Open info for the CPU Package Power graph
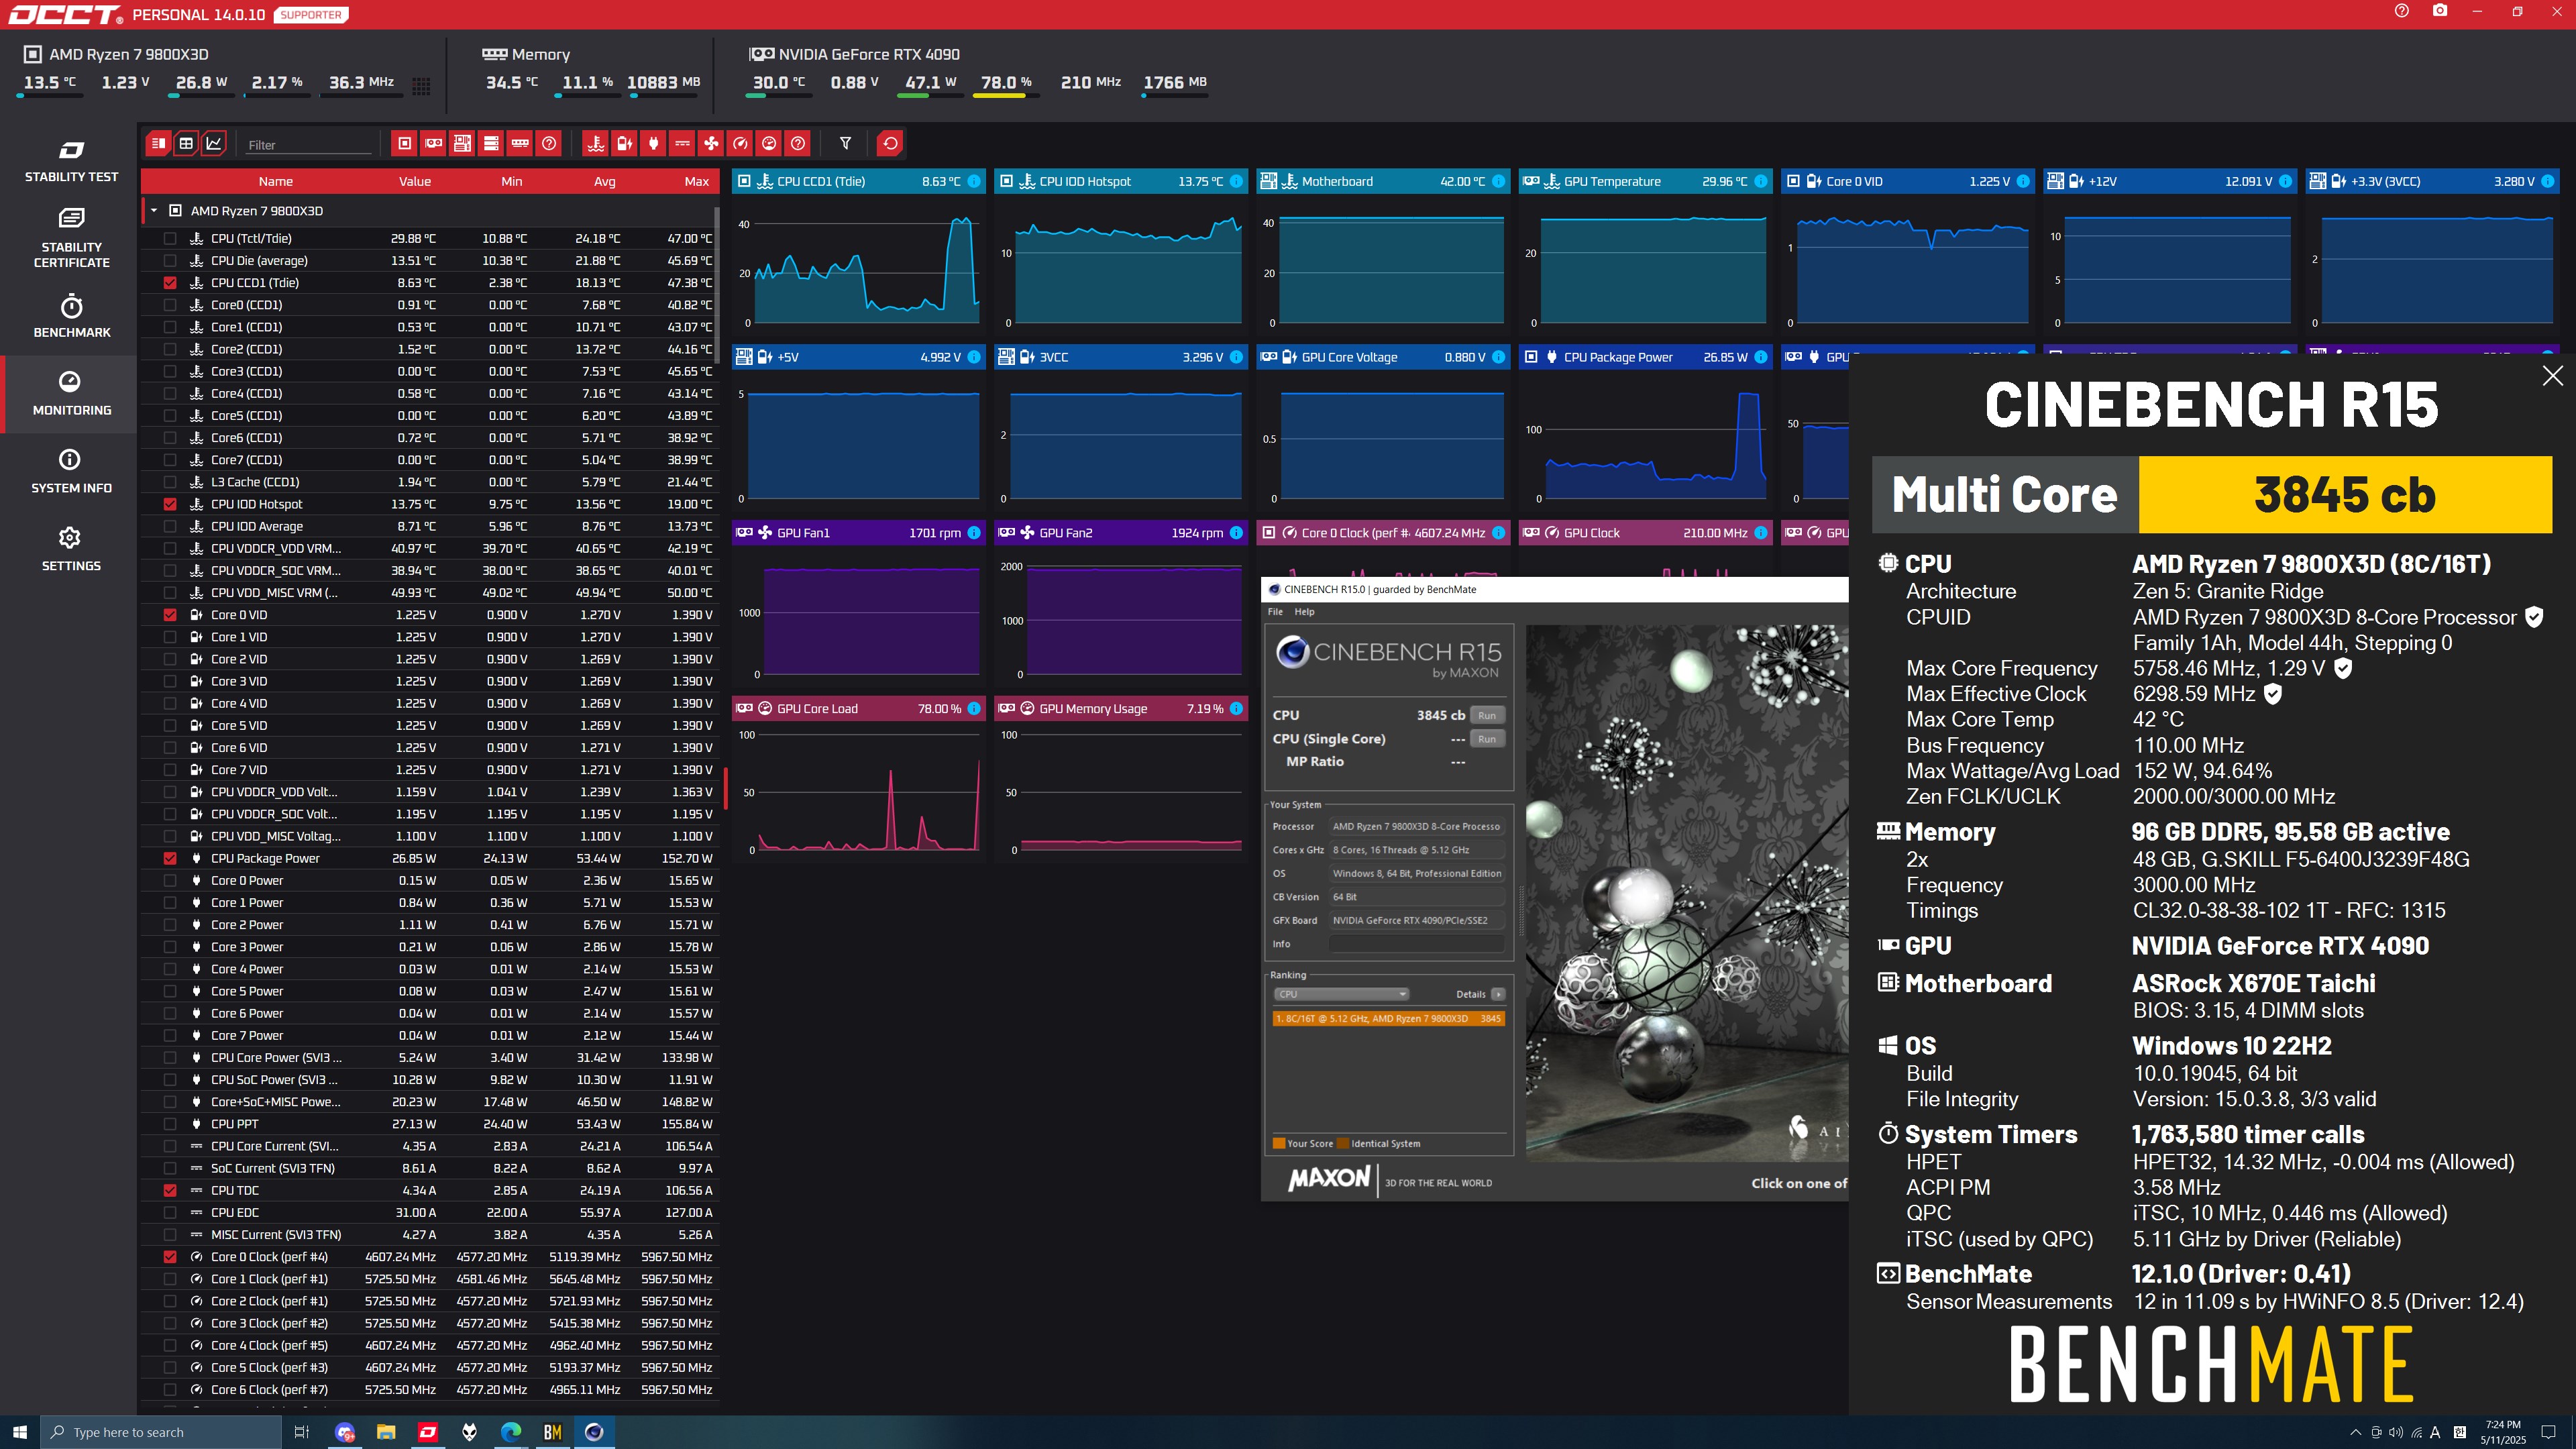The image size is (2576, 1449). coord(1760,357)
